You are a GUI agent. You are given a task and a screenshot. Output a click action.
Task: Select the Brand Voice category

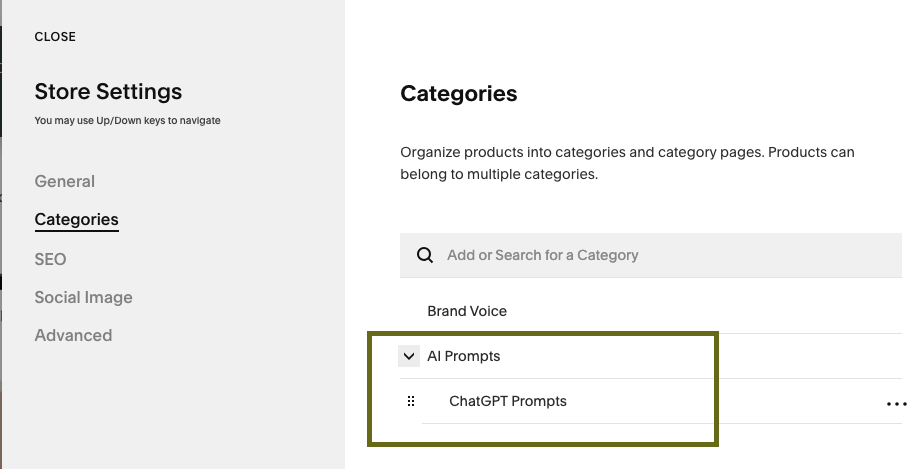tap(467, 311)
